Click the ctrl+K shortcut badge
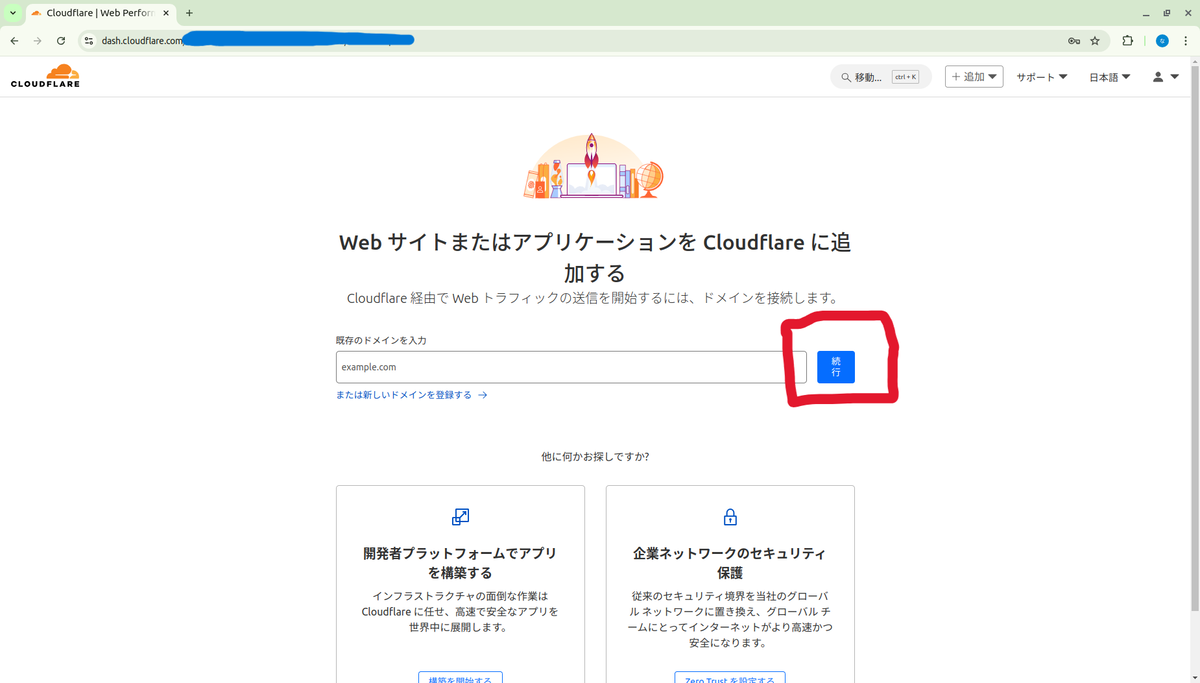This screenshot has width=1200, height=683. click(x=905, y=77)
